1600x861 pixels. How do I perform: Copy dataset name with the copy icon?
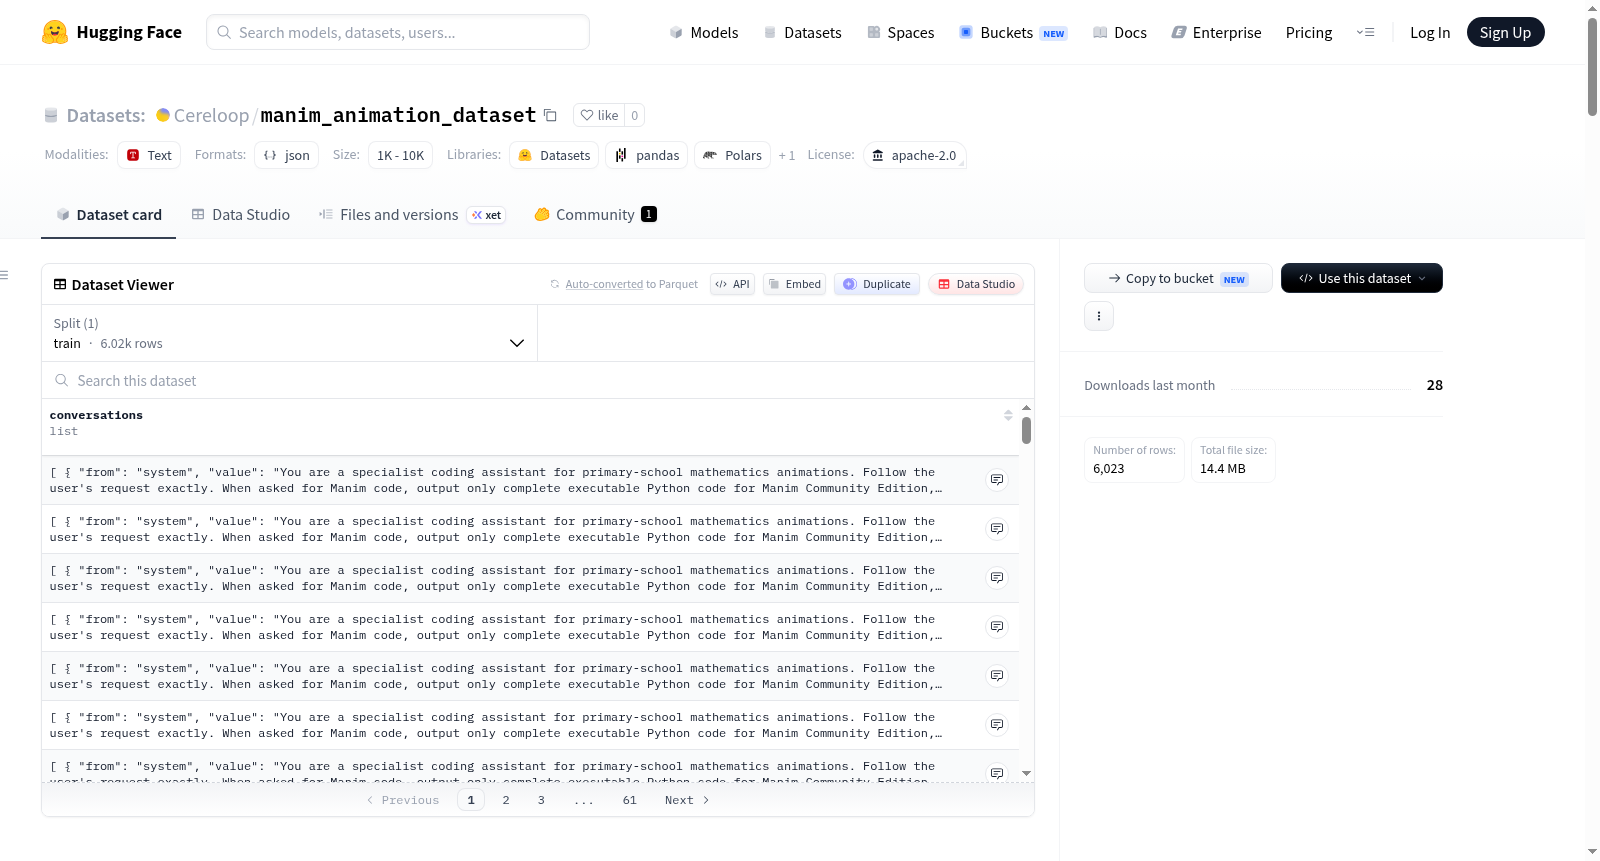click(x=550, y=115)
